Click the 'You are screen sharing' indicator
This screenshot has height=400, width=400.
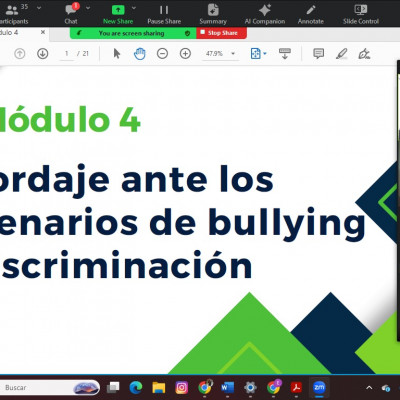(x=131, y=33)
